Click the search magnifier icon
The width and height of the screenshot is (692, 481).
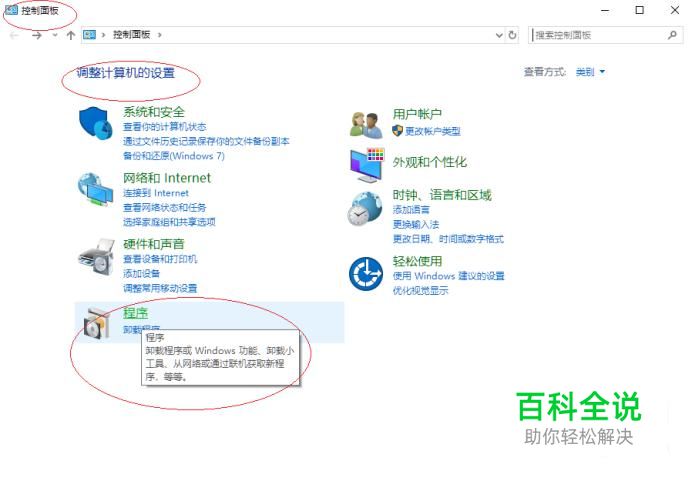[x=672, y=35]
